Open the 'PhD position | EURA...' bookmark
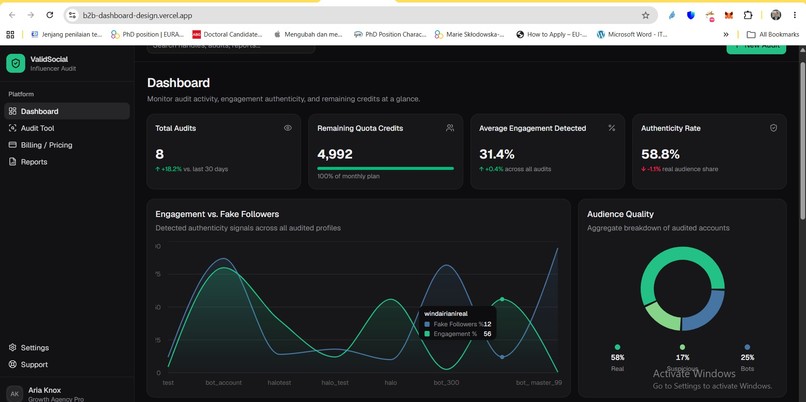 pos(149,34)
